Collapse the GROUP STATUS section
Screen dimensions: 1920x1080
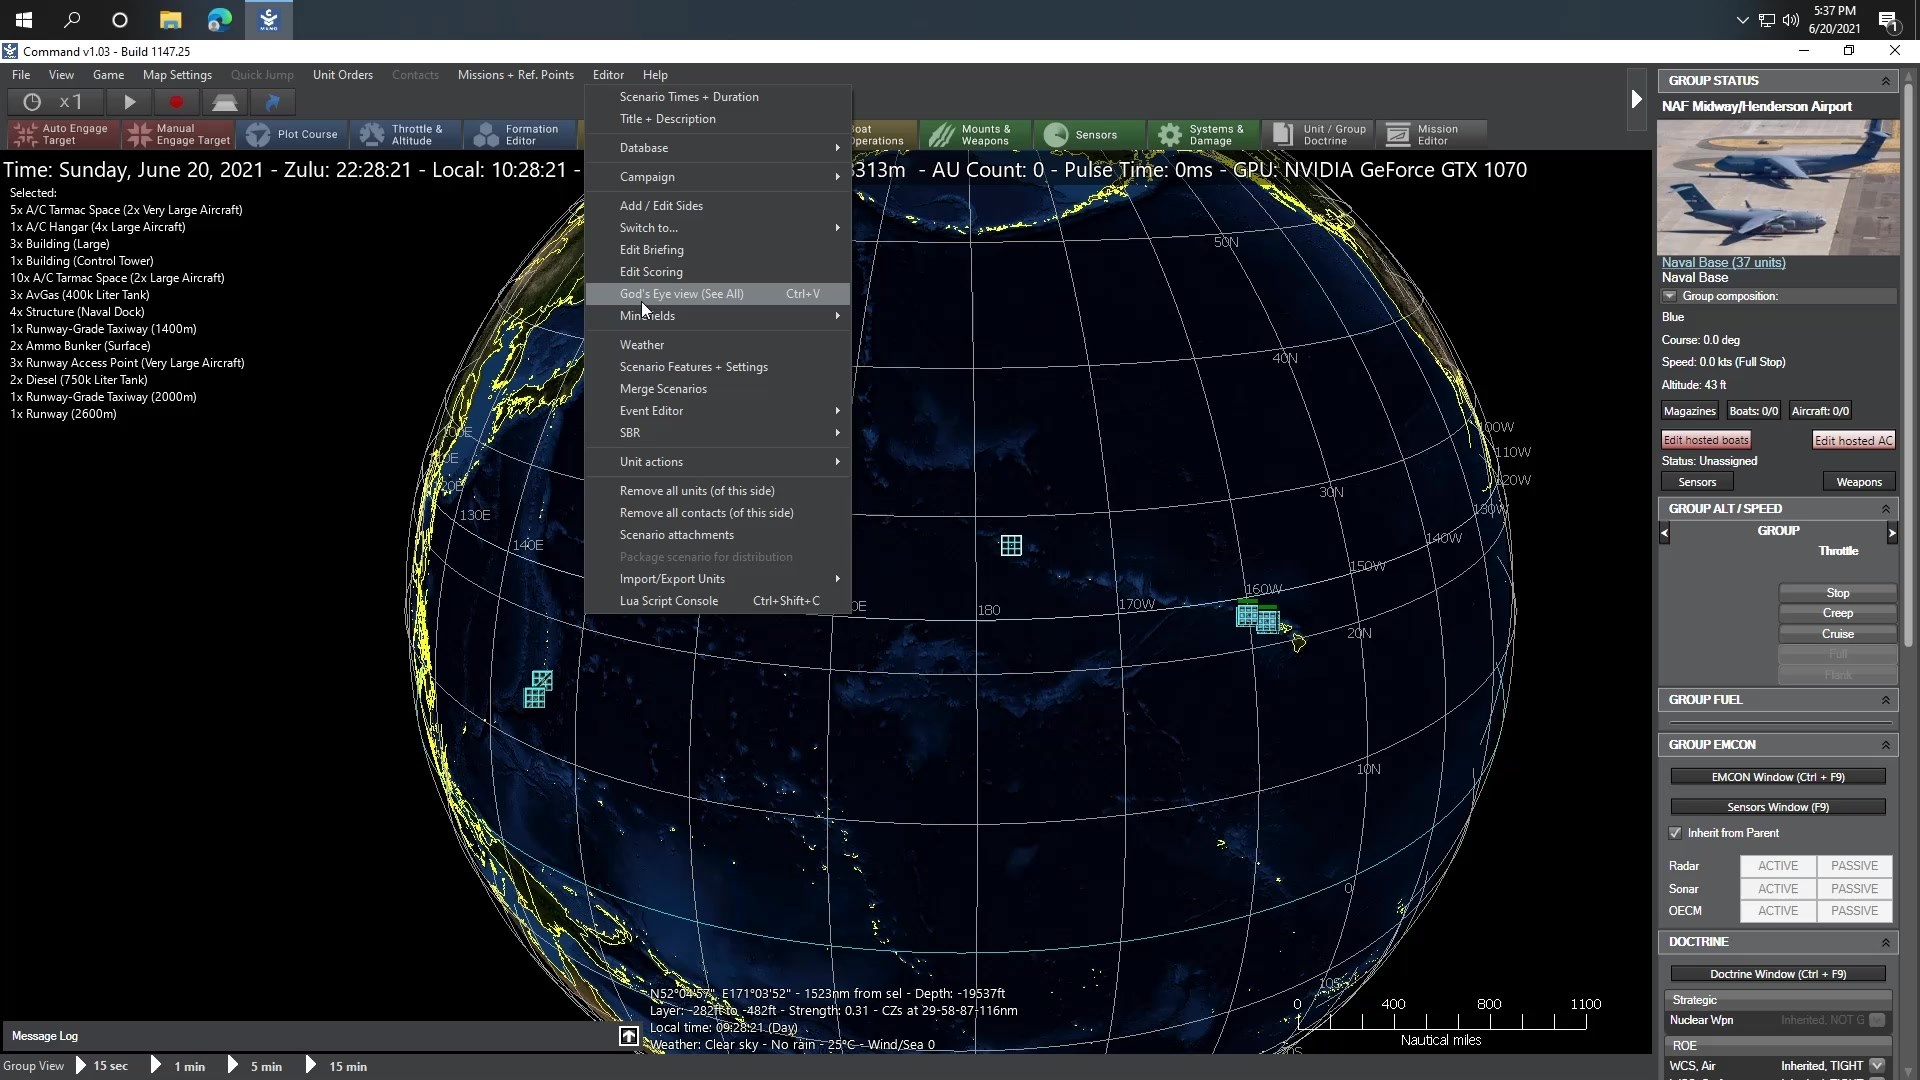1886,81
